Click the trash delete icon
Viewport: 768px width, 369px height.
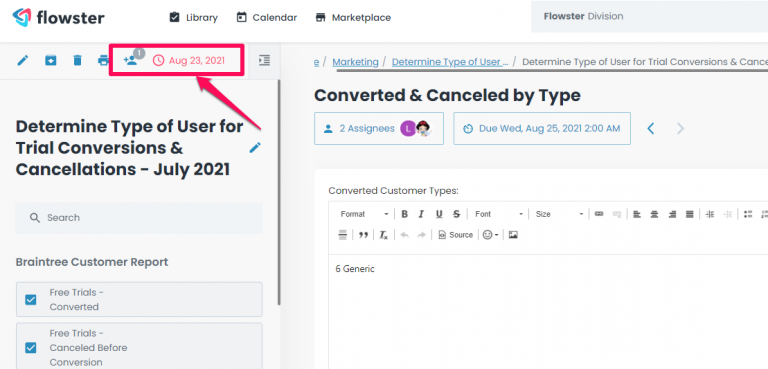tap(77, 60)
